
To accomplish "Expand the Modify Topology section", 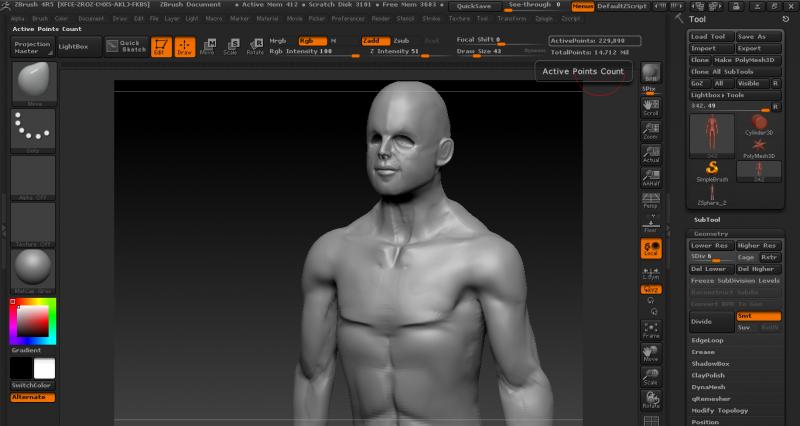I will pyautogui.click(x=719, y=411).
